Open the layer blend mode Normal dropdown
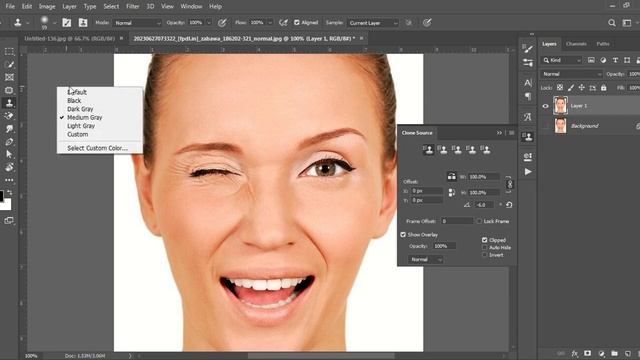 (x=571, y=74)
